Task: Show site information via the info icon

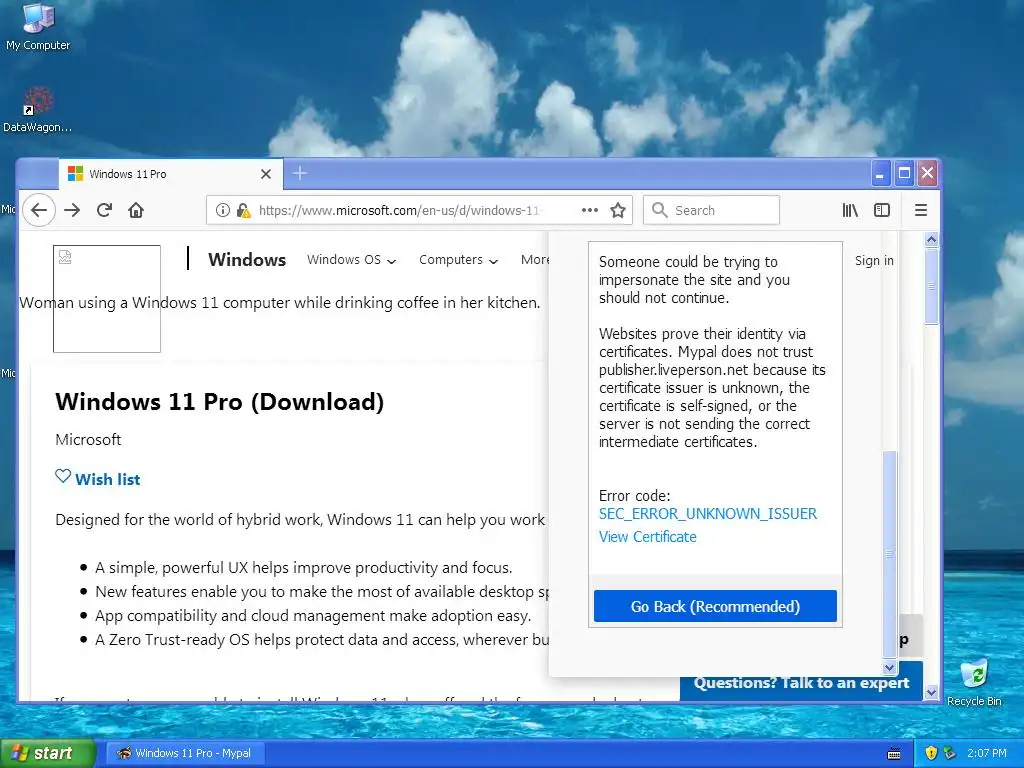Action: point(223,210)
